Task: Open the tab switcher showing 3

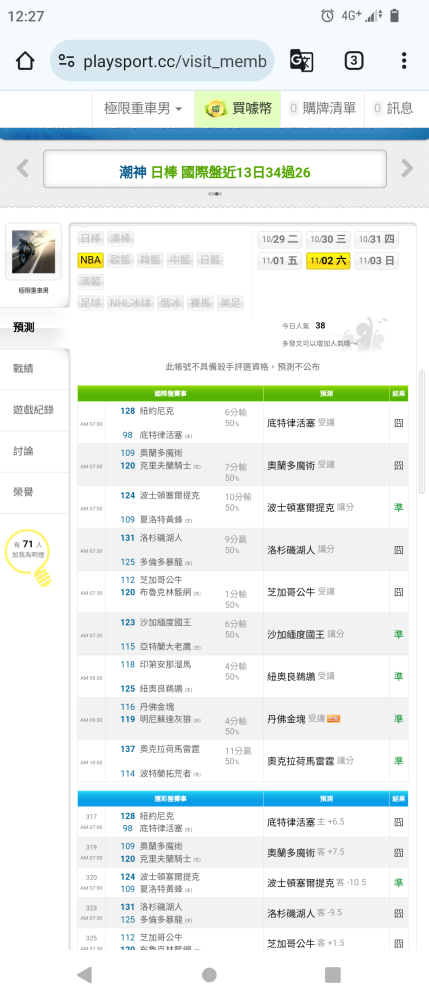Action: point(354,61)
